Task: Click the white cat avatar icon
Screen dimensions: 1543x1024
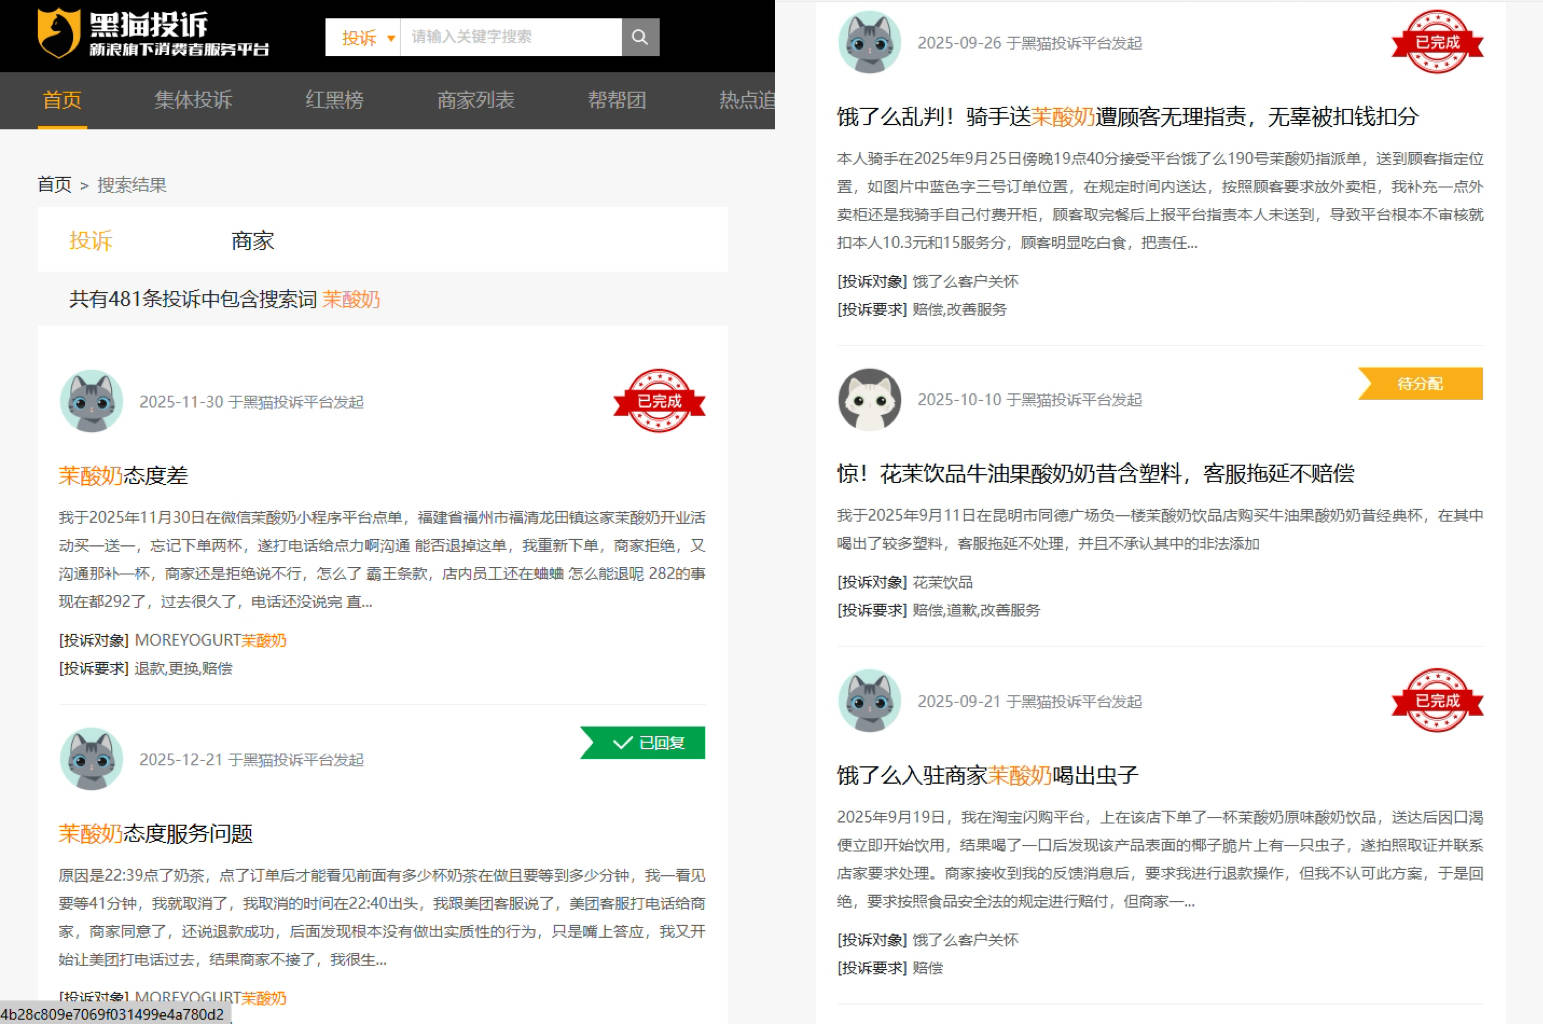Action: (x=869, y=400)
